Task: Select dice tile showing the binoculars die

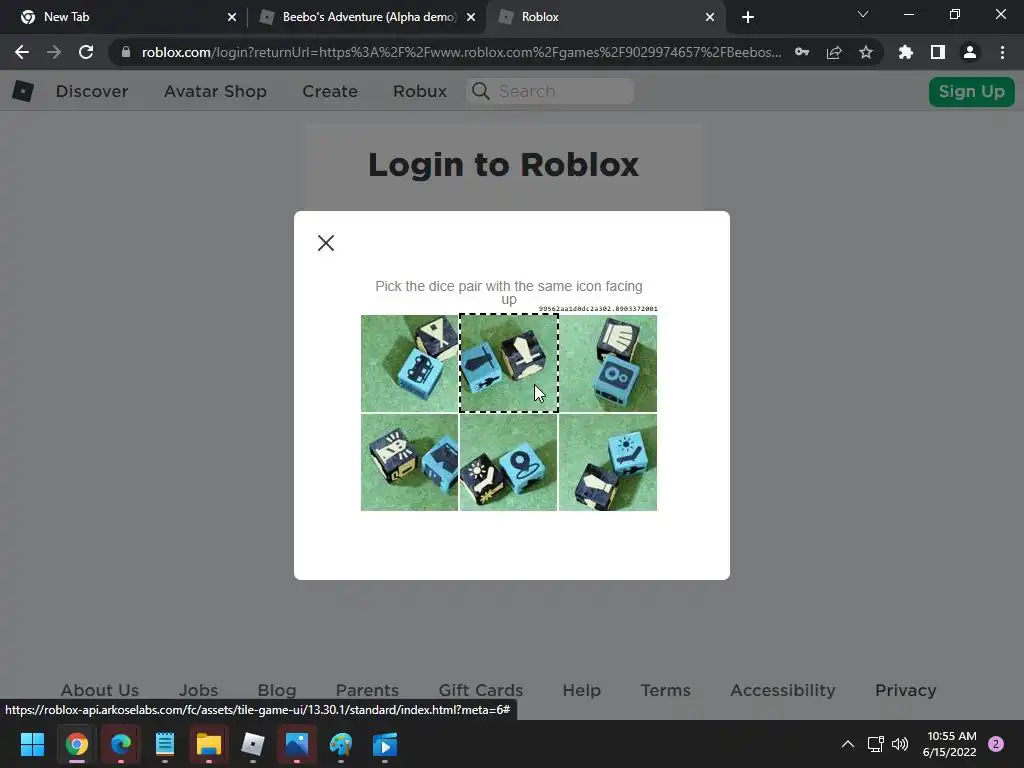Action: (x=608, y=364)
